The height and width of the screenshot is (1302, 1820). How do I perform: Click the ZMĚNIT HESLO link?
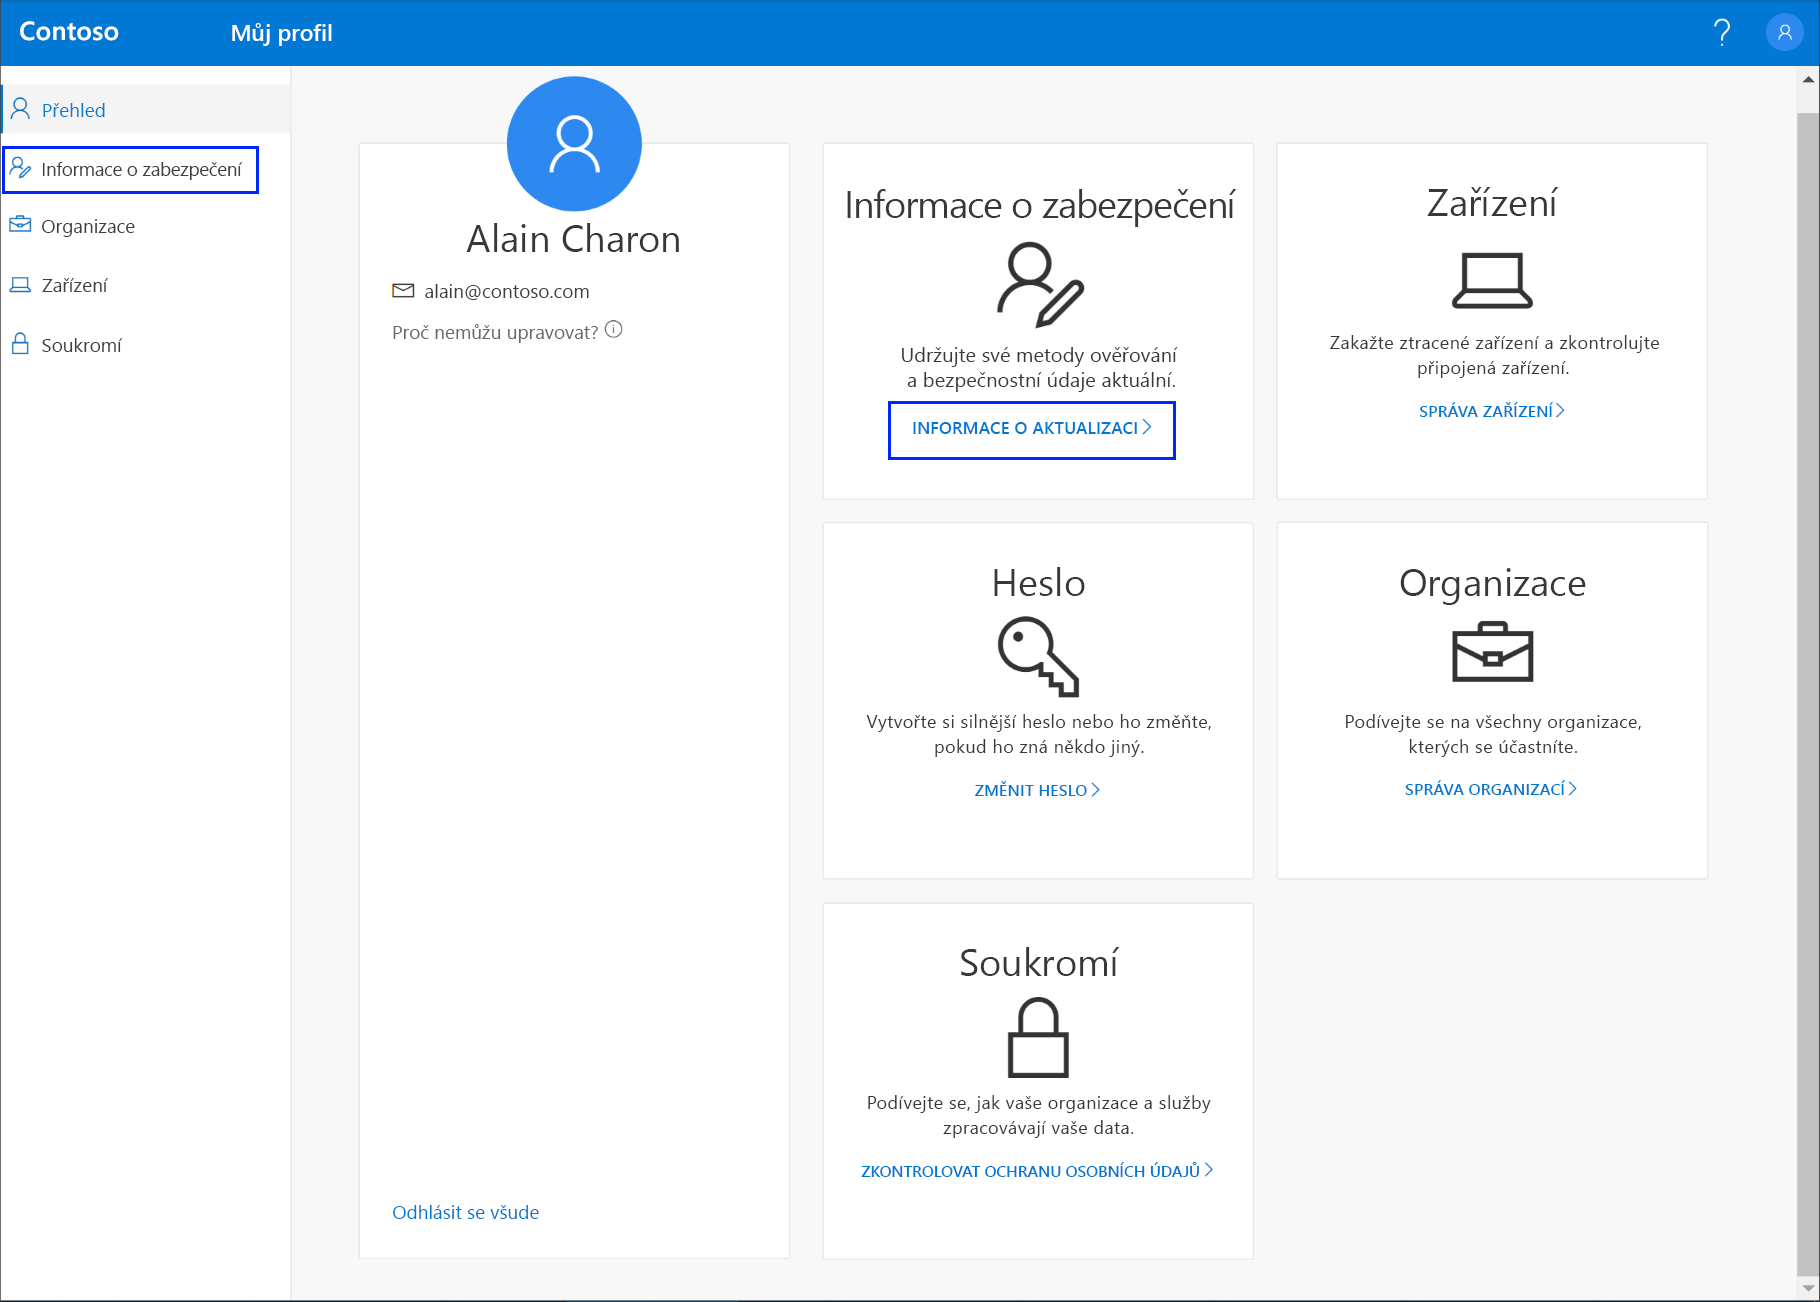click(x=1038, y=790)
